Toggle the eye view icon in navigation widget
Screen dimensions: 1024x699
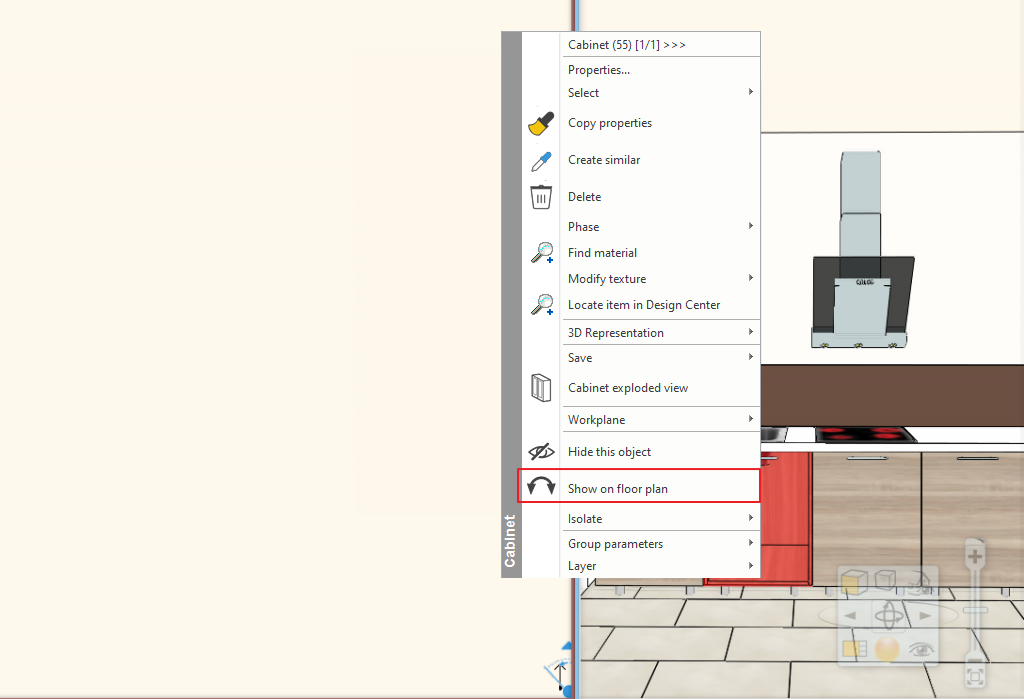pos(921,648)
